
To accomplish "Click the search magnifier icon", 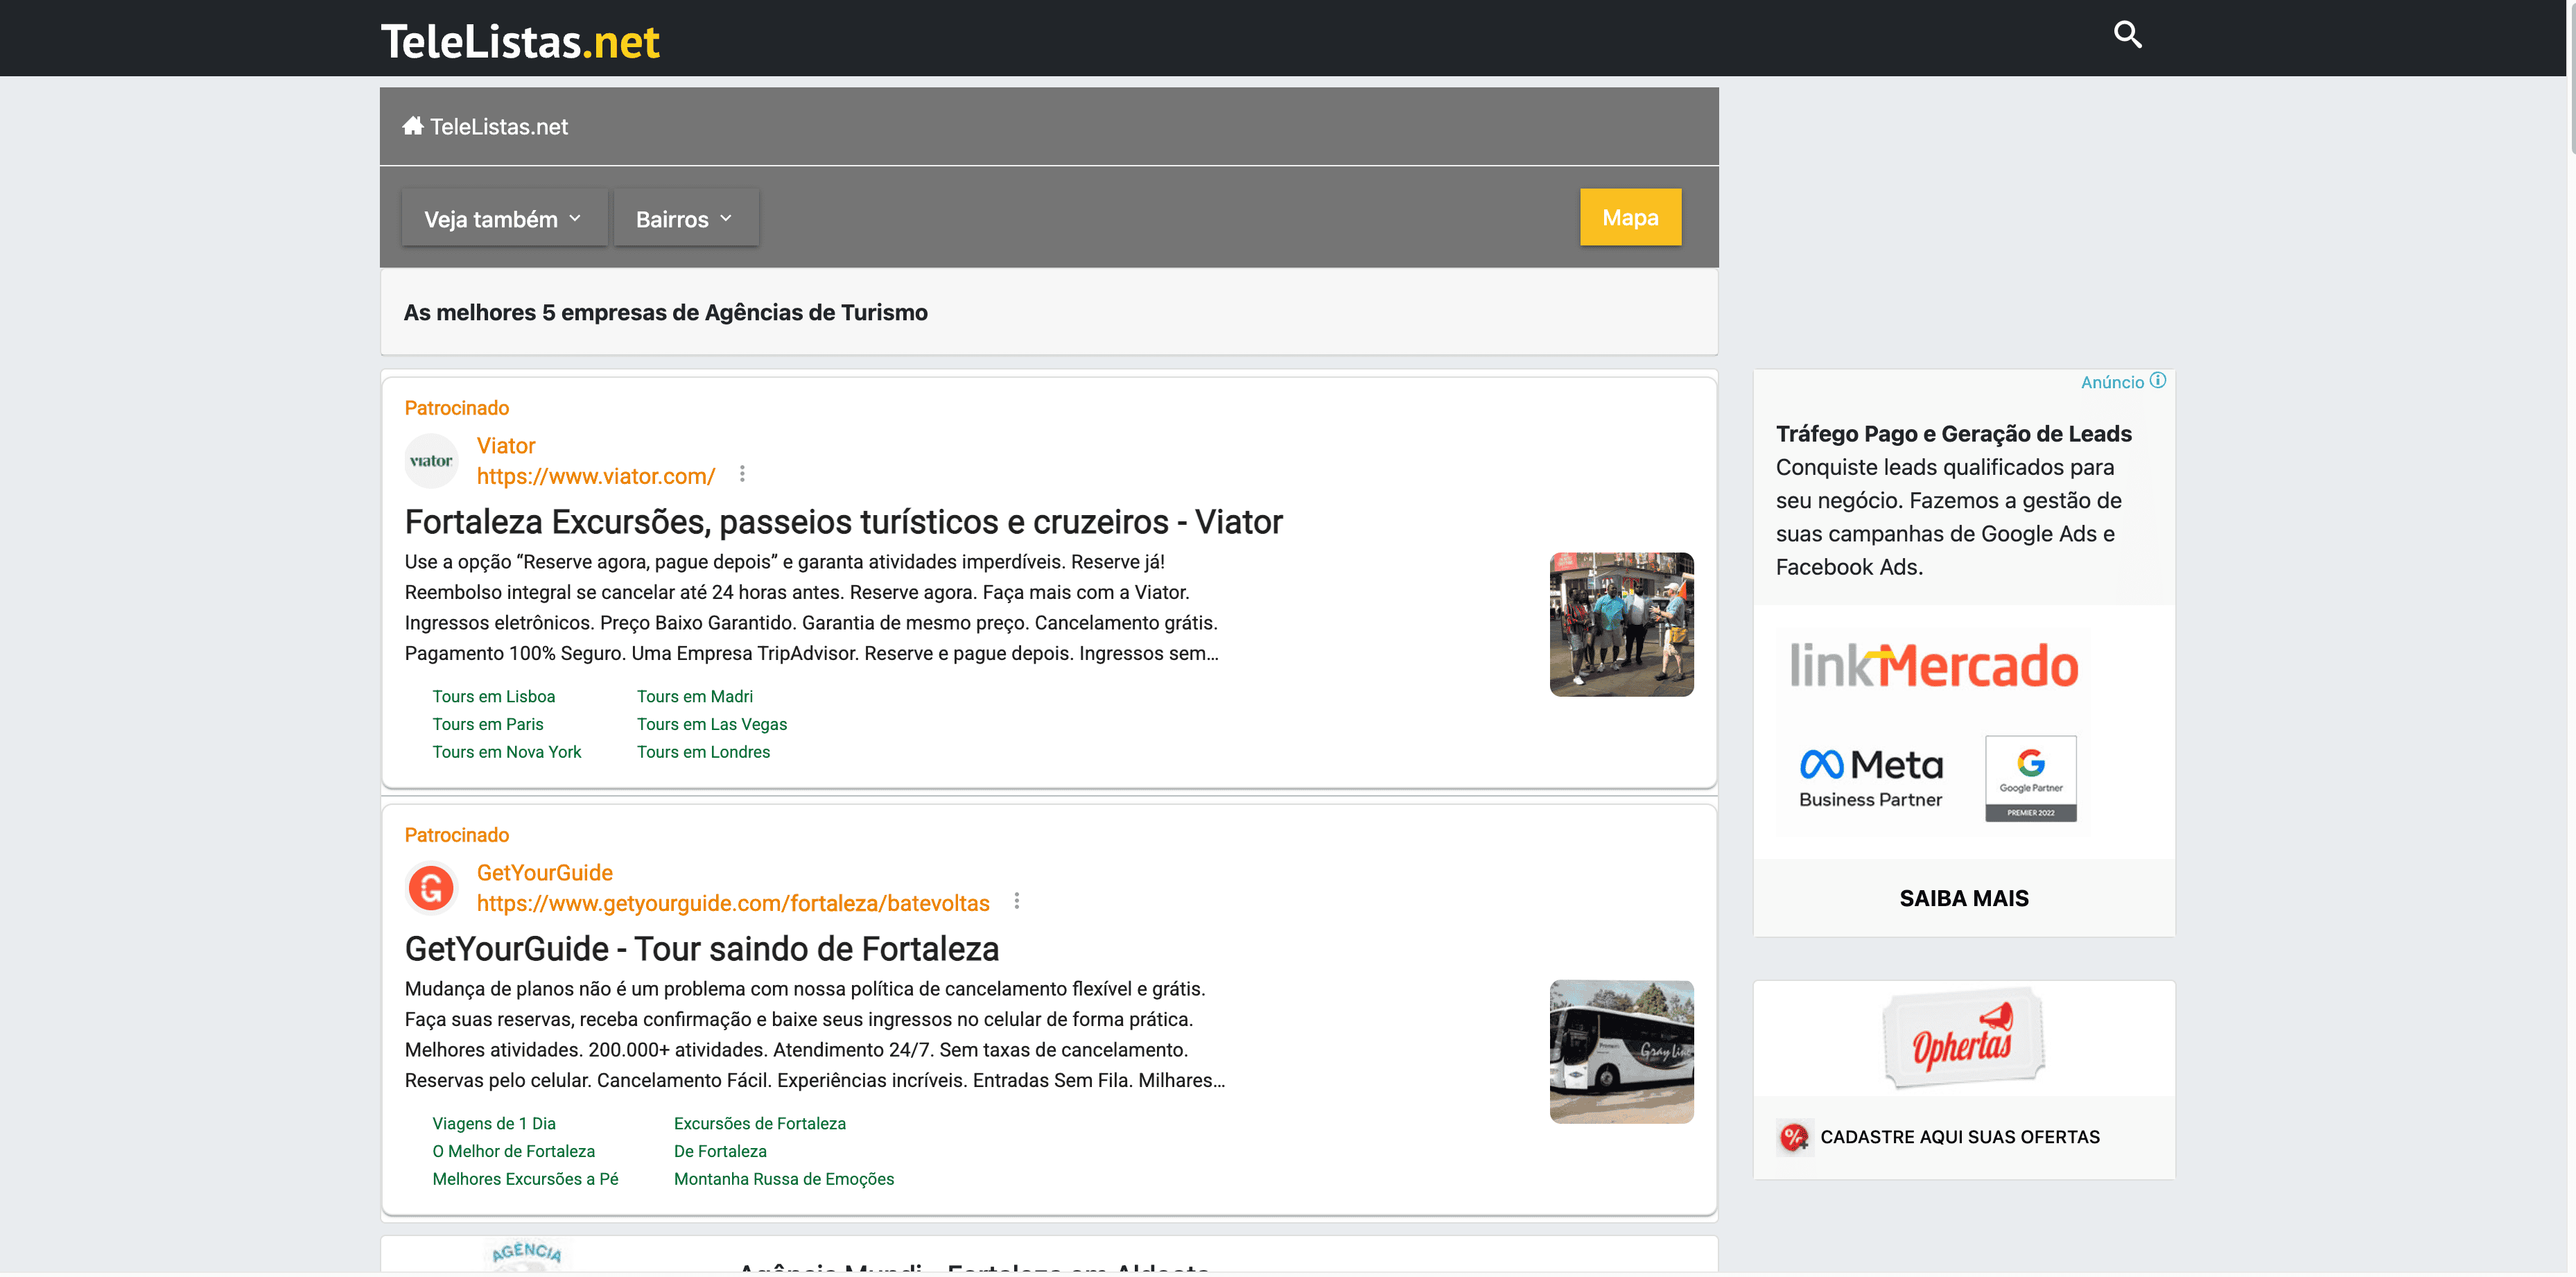I will coord(2127,35).
